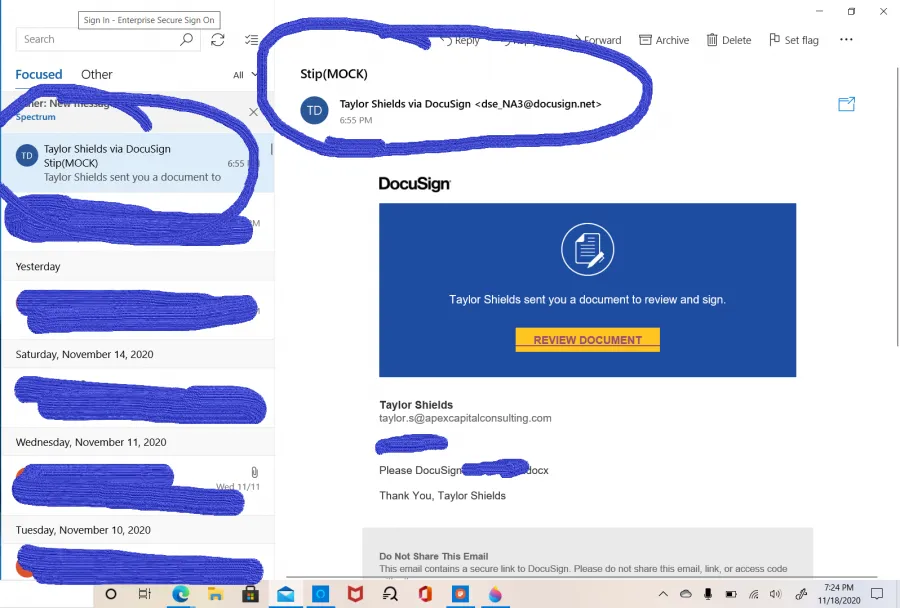Set flag on the open email
The height and width of the screenshot is (608, 900).
click(794, 40)
